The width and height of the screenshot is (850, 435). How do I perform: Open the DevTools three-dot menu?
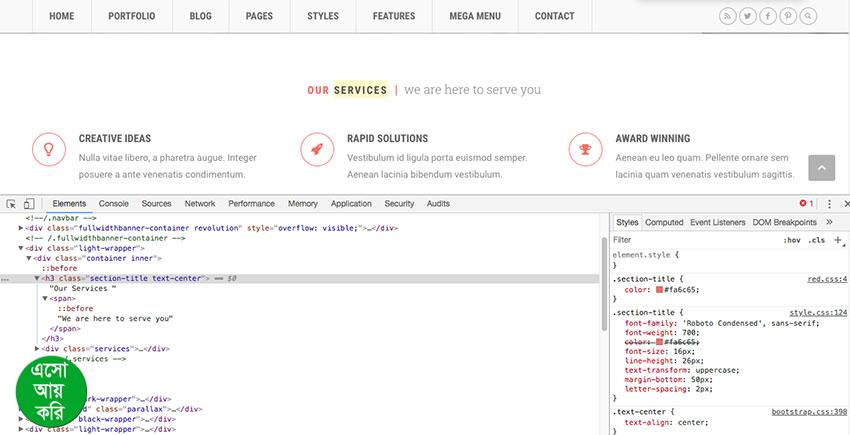pos(829,204)
